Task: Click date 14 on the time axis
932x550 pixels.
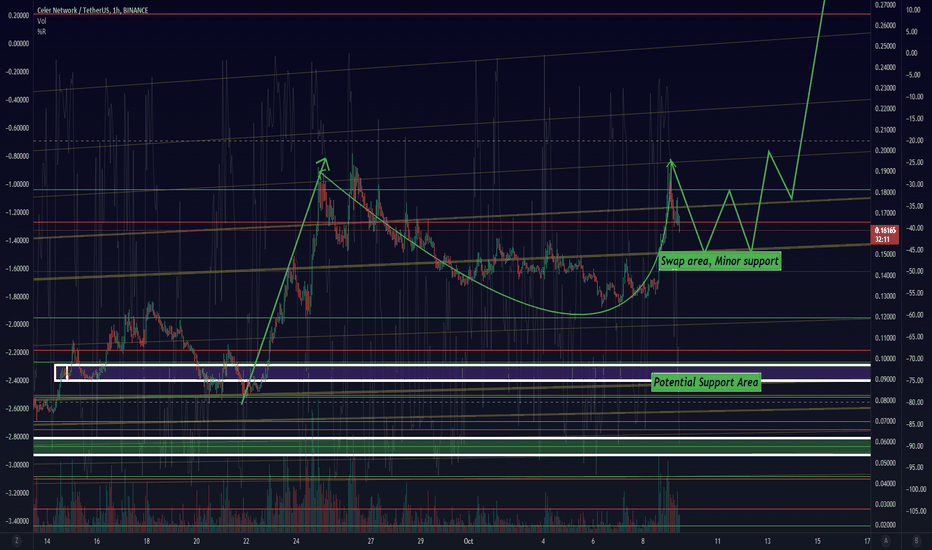Action: pyautogui.click(x=47, y=541)
